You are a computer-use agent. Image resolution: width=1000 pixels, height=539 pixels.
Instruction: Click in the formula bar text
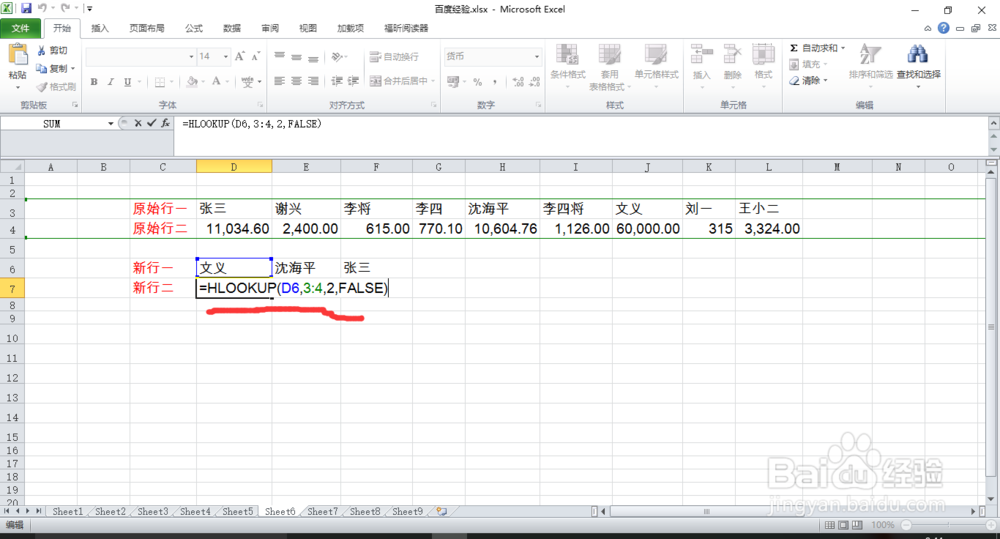point(252,124)
